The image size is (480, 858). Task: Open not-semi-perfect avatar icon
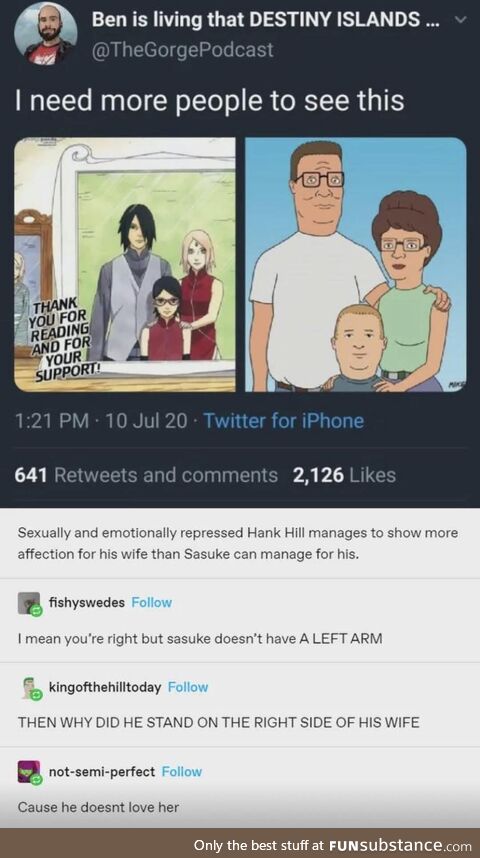point(29,772)
